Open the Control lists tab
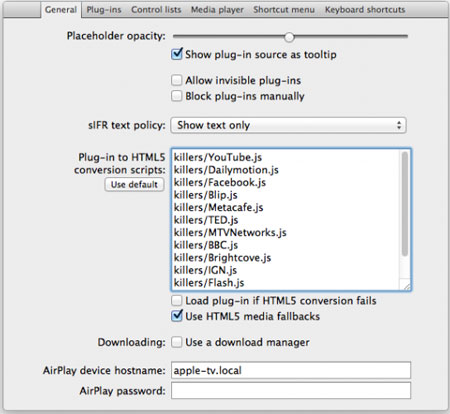 (156, 10)
